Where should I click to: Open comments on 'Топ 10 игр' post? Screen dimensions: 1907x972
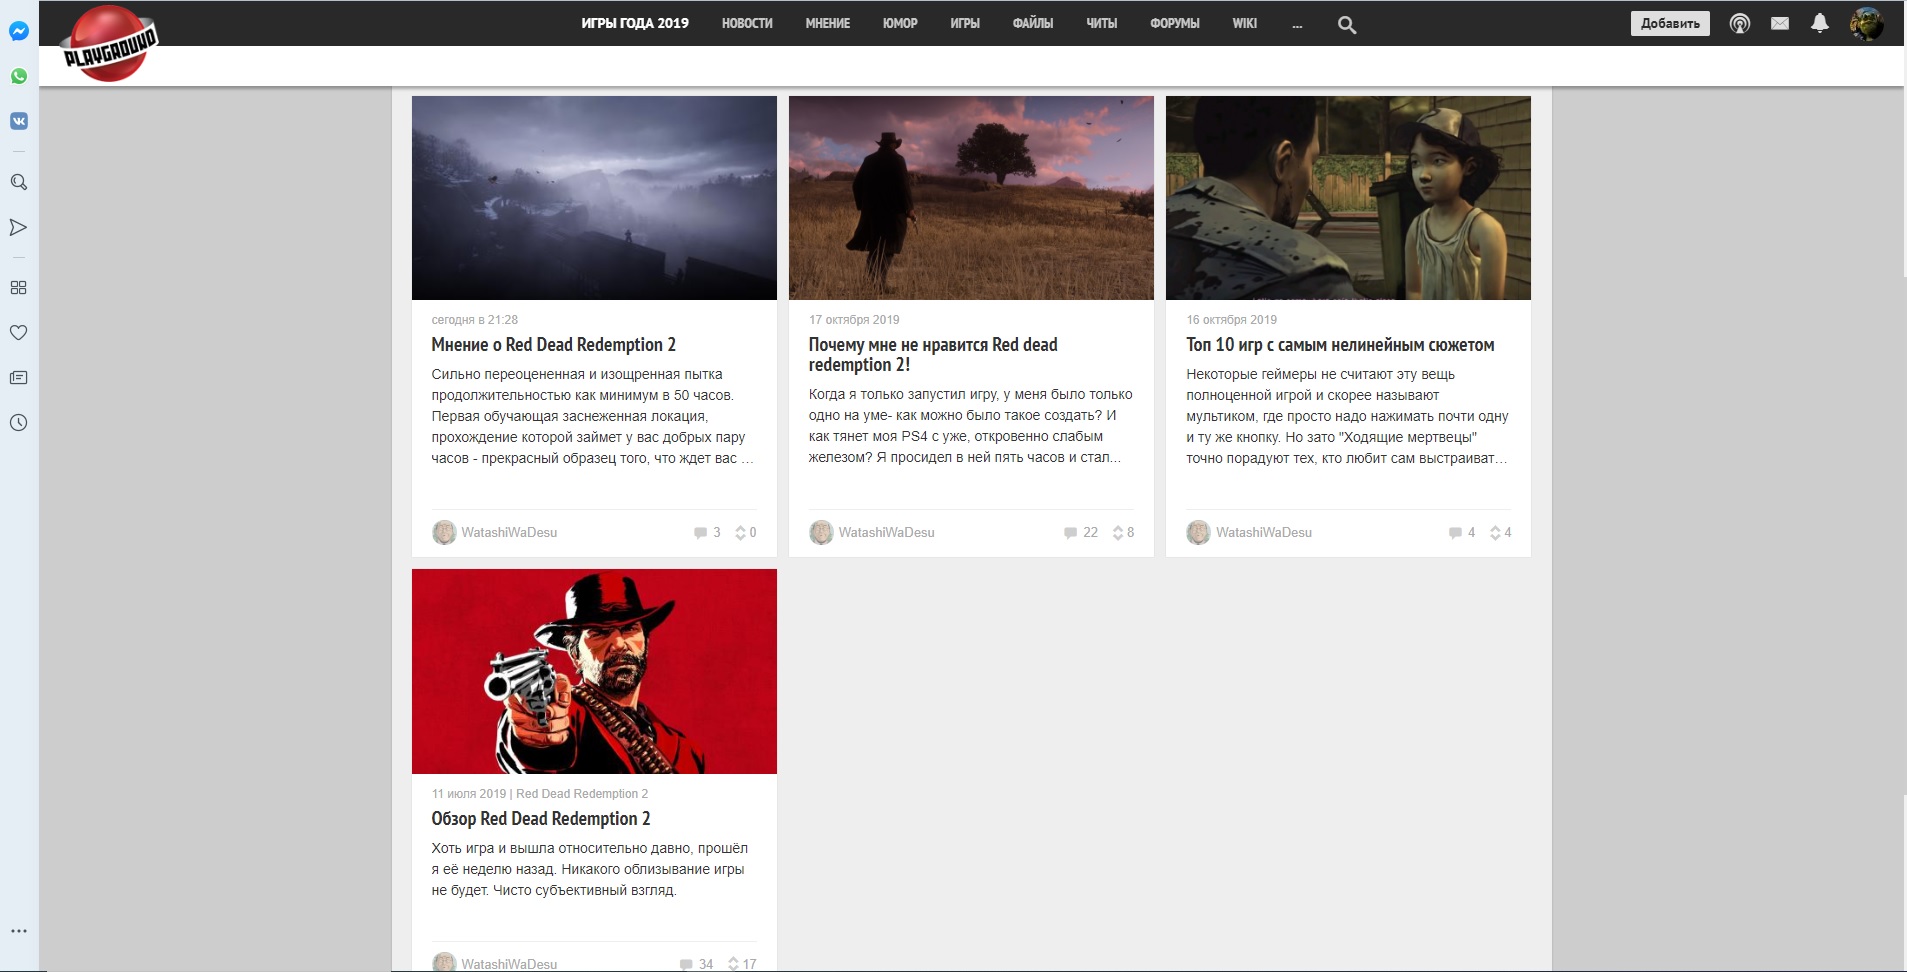pyautogui.click(x=1461, y=533)
